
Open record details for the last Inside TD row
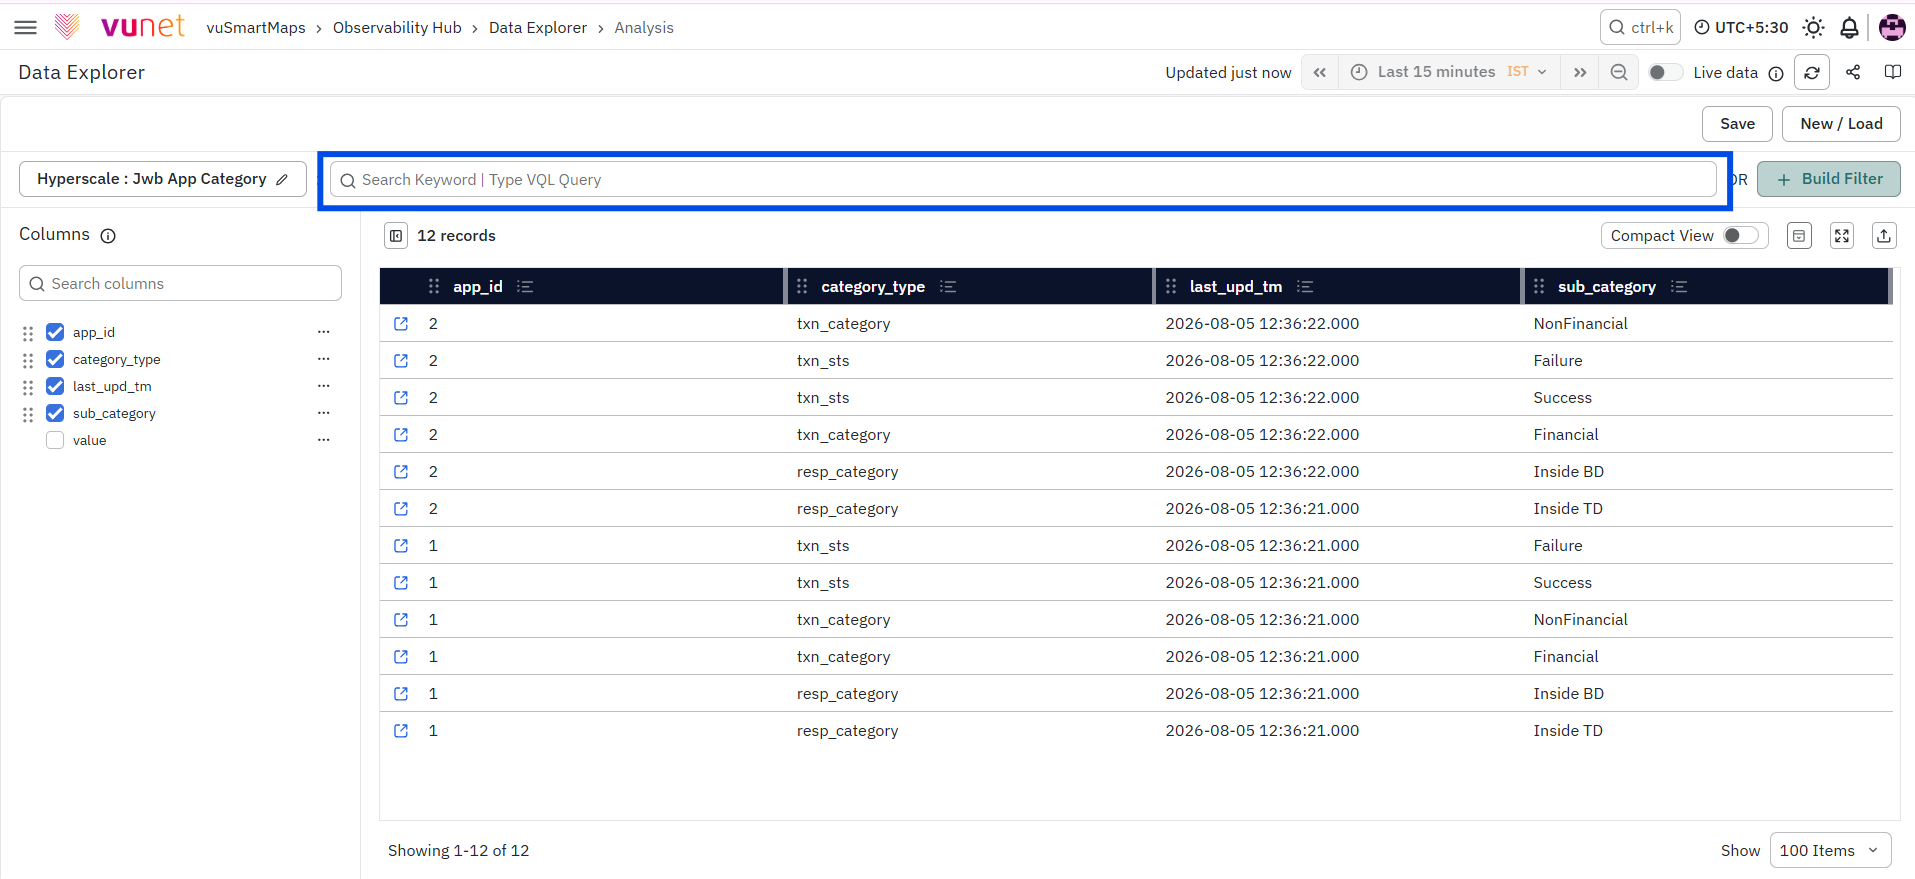click(x=401, y=730)
